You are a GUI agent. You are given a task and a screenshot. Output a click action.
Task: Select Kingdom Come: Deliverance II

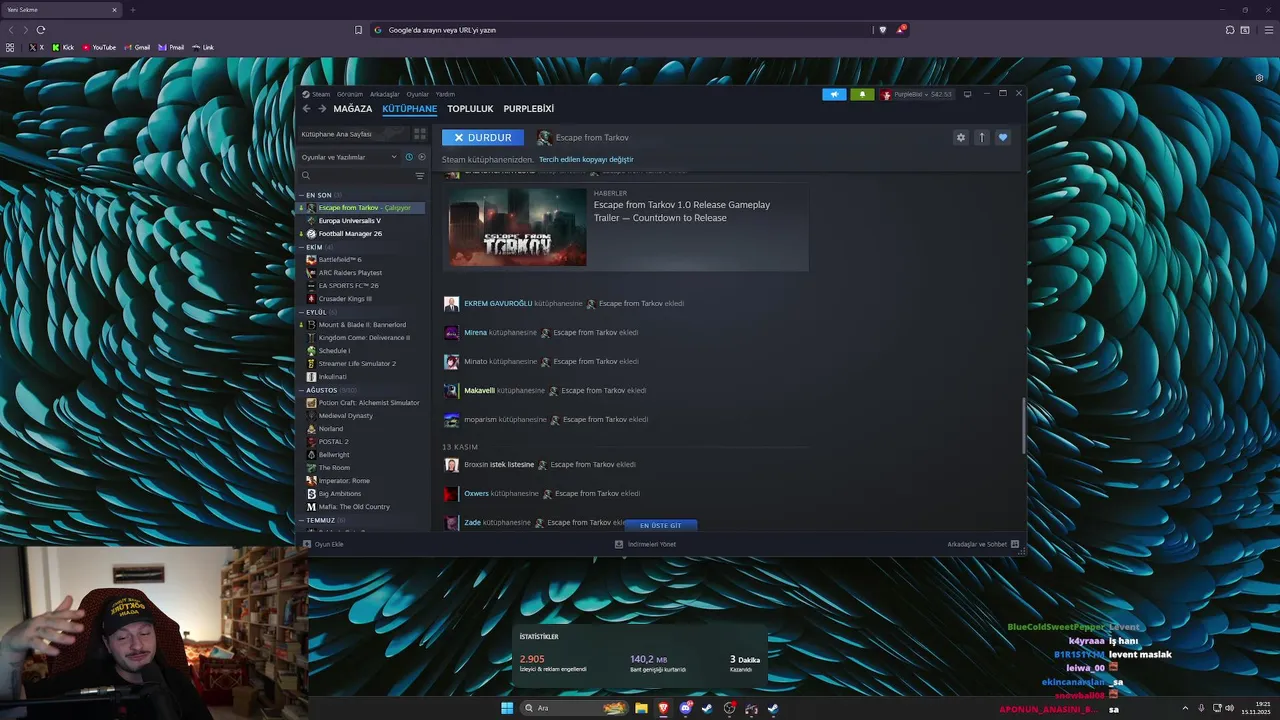(x=364, y=338)
